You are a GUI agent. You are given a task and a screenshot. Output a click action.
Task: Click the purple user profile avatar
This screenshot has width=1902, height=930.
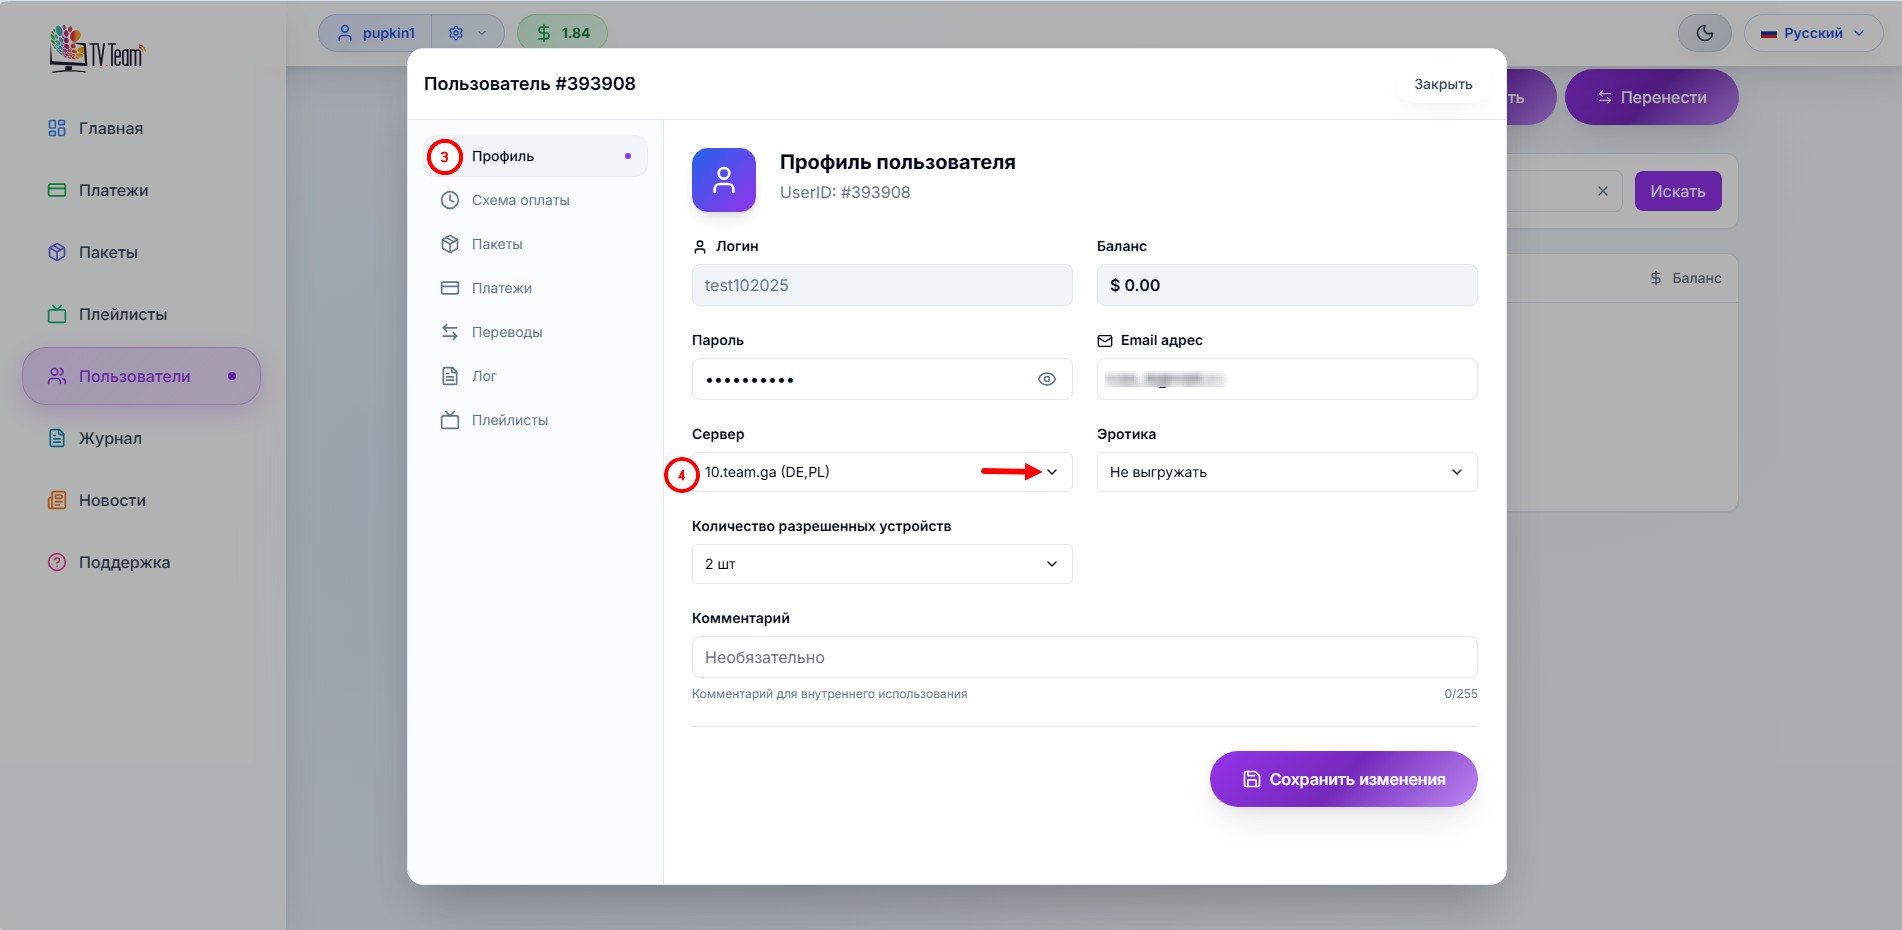(x=723, y=180)
